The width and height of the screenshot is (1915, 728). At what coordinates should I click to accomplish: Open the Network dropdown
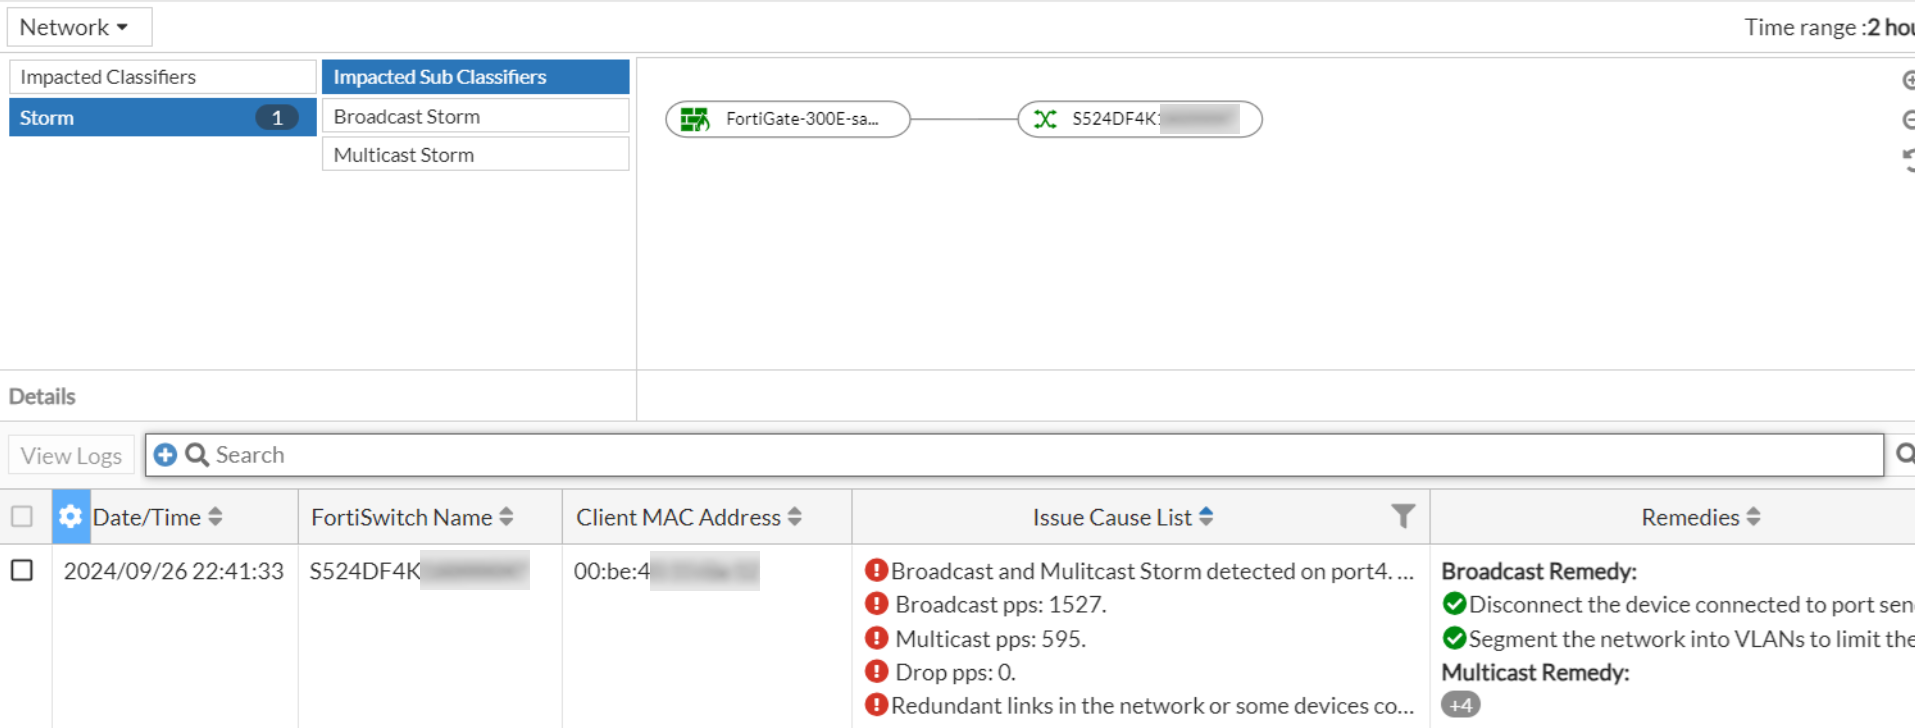pos(76,27)
